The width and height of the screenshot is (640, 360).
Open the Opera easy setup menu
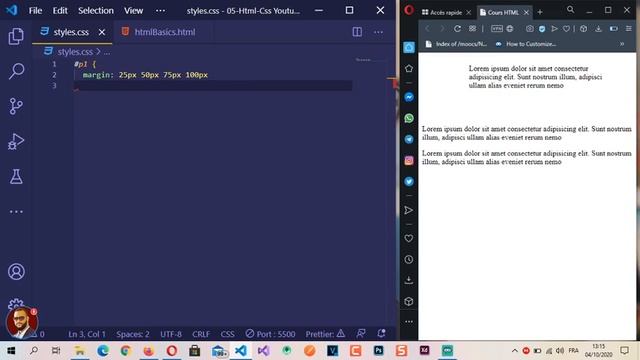coord(629,29)
